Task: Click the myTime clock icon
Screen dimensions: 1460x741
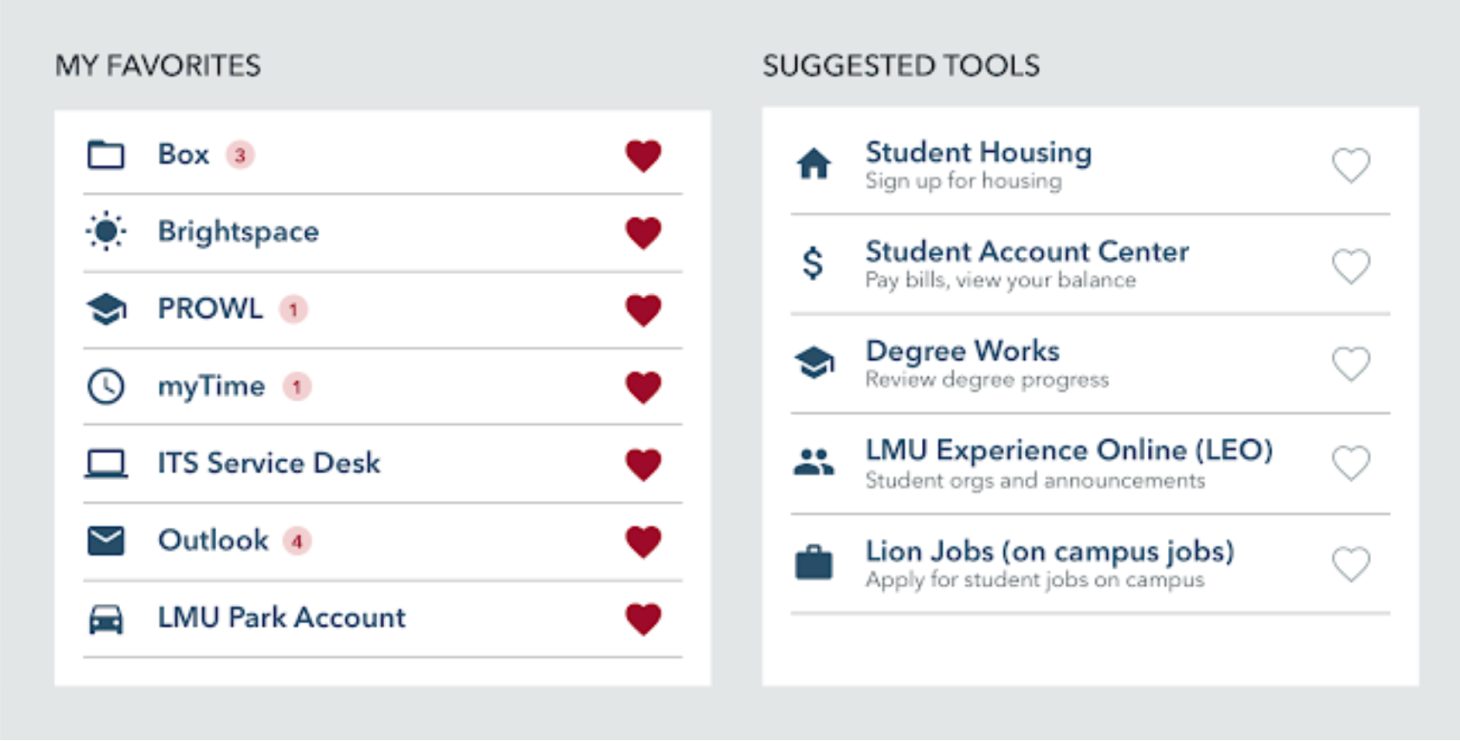Action: pos(106,387)
